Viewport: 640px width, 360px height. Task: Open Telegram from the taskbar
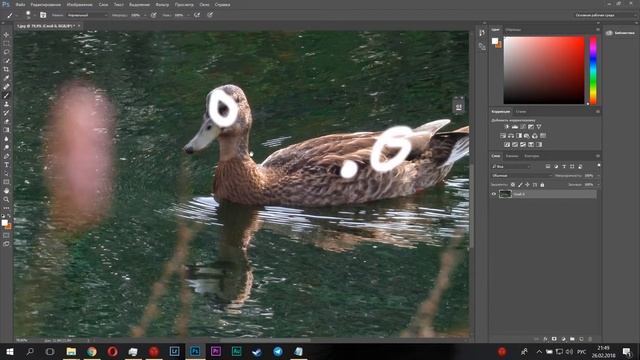click(278, 351)
